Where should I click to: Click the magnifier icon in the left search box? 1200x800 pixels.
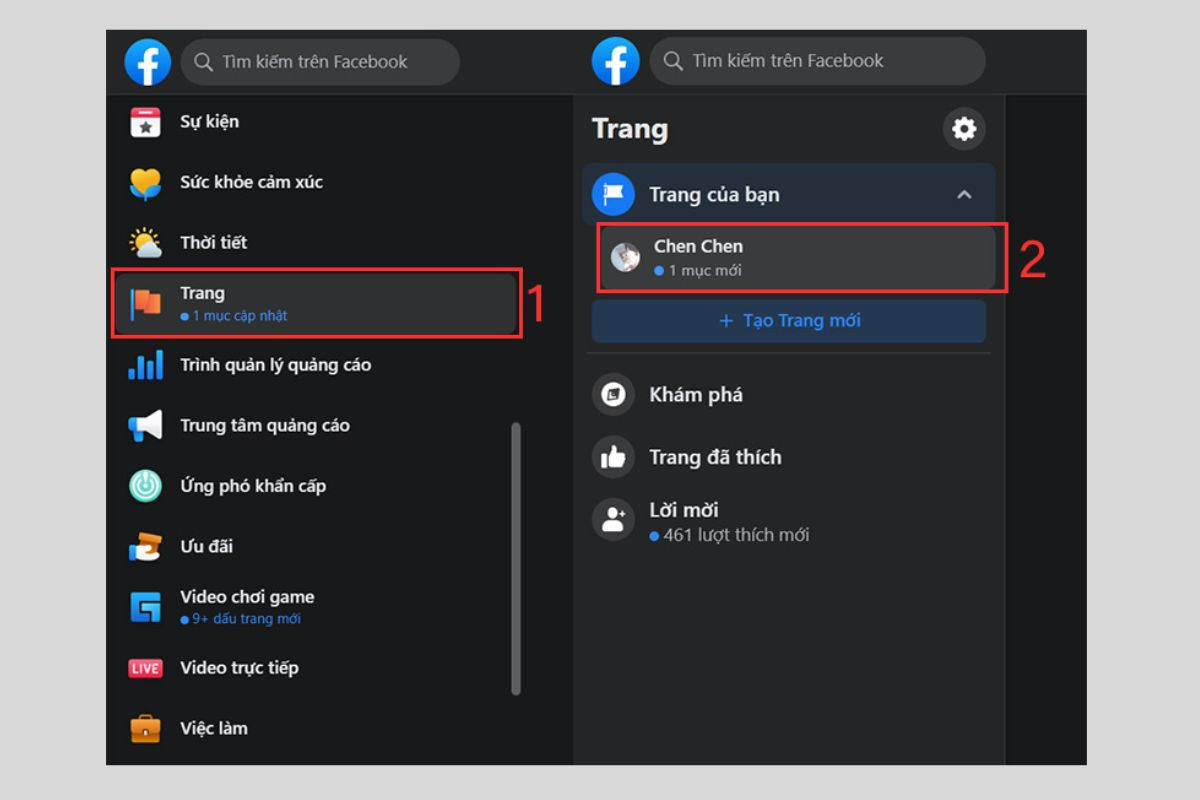tap(203, 62)
